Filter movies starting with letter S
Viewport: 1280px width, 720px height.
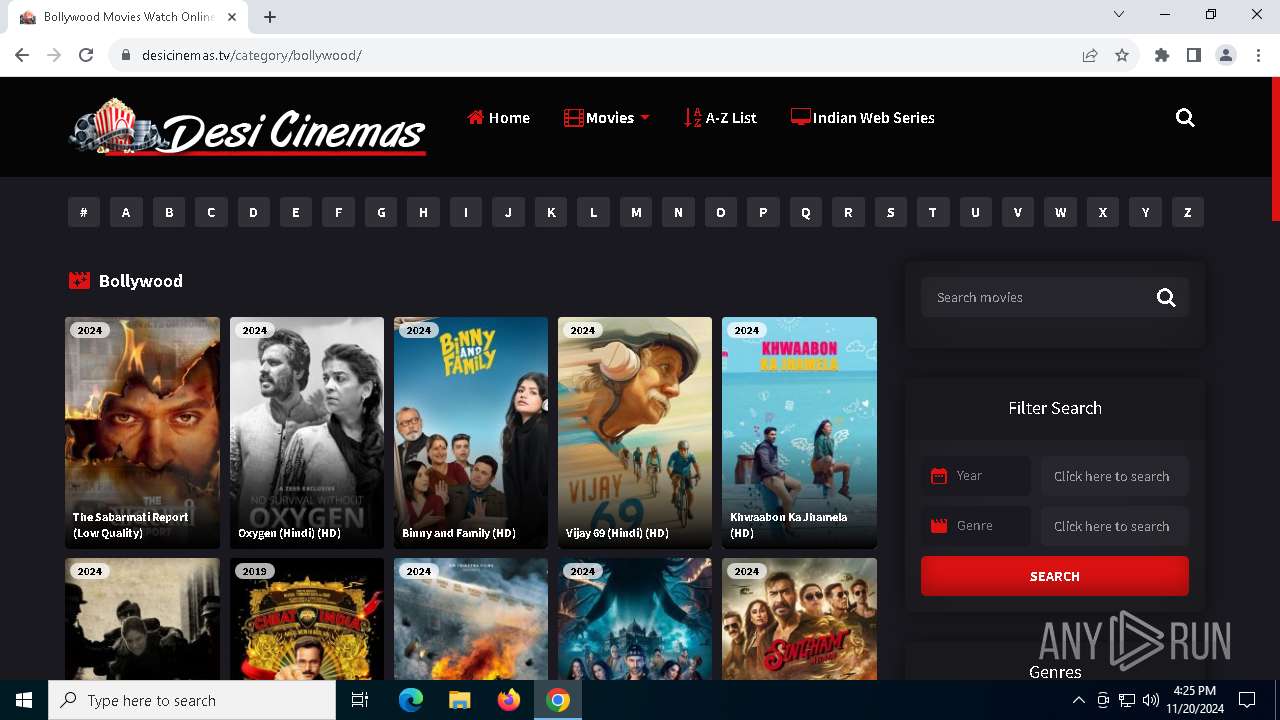(890, 212)
